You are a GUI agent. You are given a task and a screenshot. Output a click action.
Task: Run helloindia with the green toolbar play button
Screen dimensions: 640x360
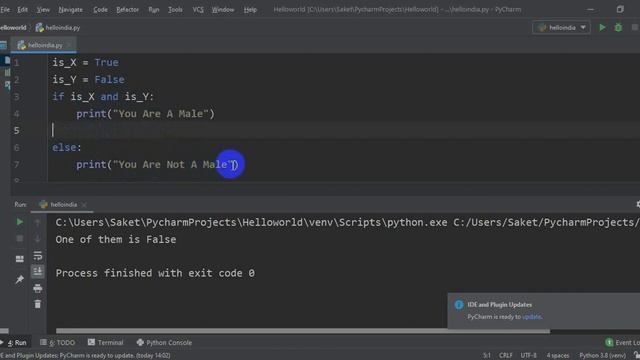tap(602, 27)
